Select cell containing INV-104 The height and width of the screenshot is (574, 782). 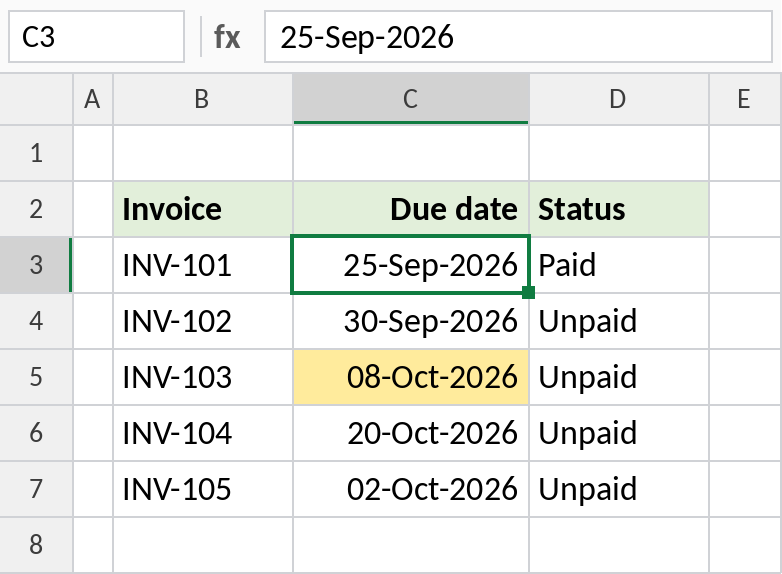tap(203, 432)
